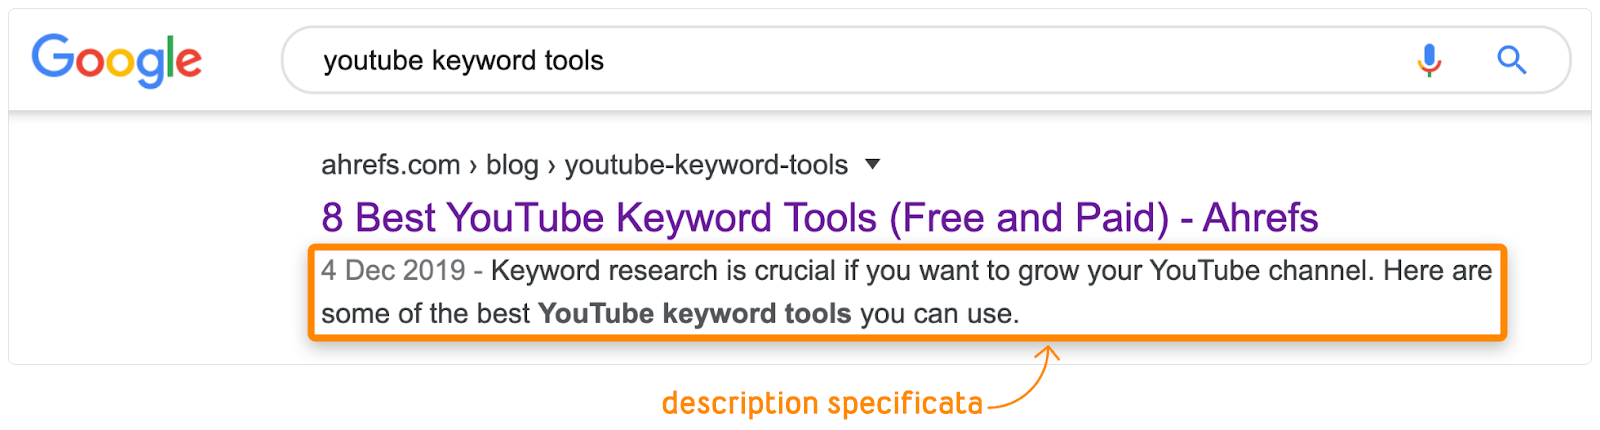1600x430 pixels.
Task: Click the blue magnifying glass search icon
Action: 1511,60
